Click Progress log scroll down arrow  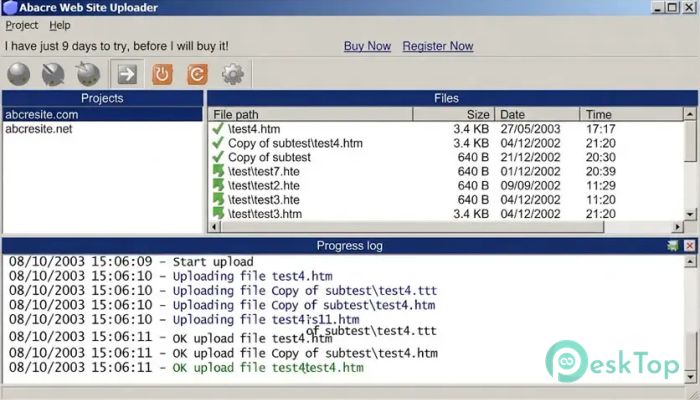click(x=690, y=377)
